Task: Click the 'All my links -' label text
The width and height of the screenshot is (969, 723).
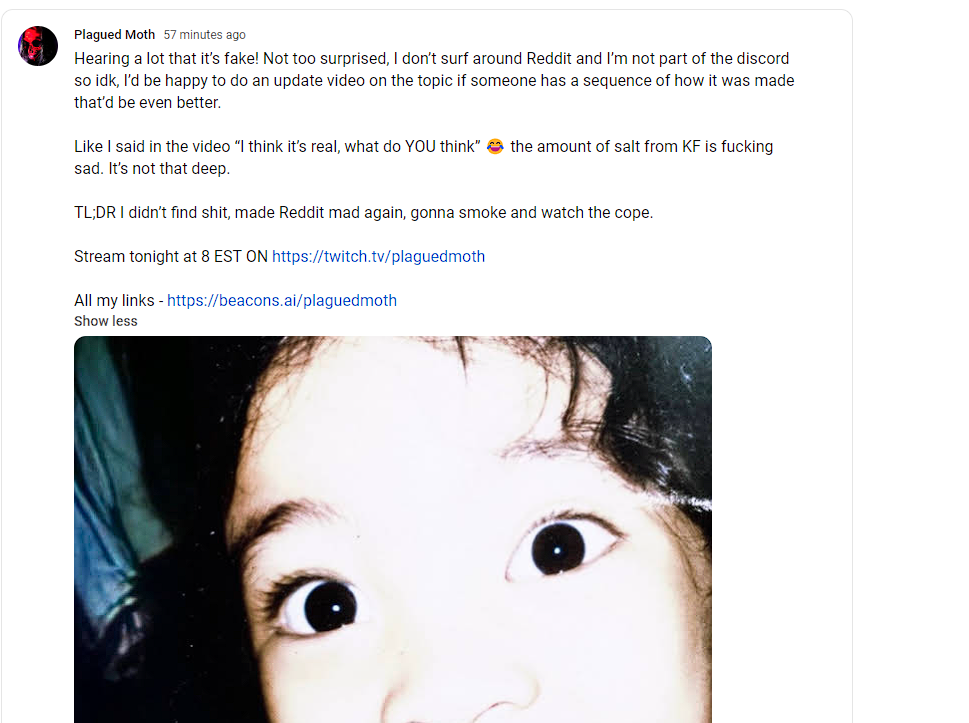Action: pyautogui.click(x=119, y=300)
